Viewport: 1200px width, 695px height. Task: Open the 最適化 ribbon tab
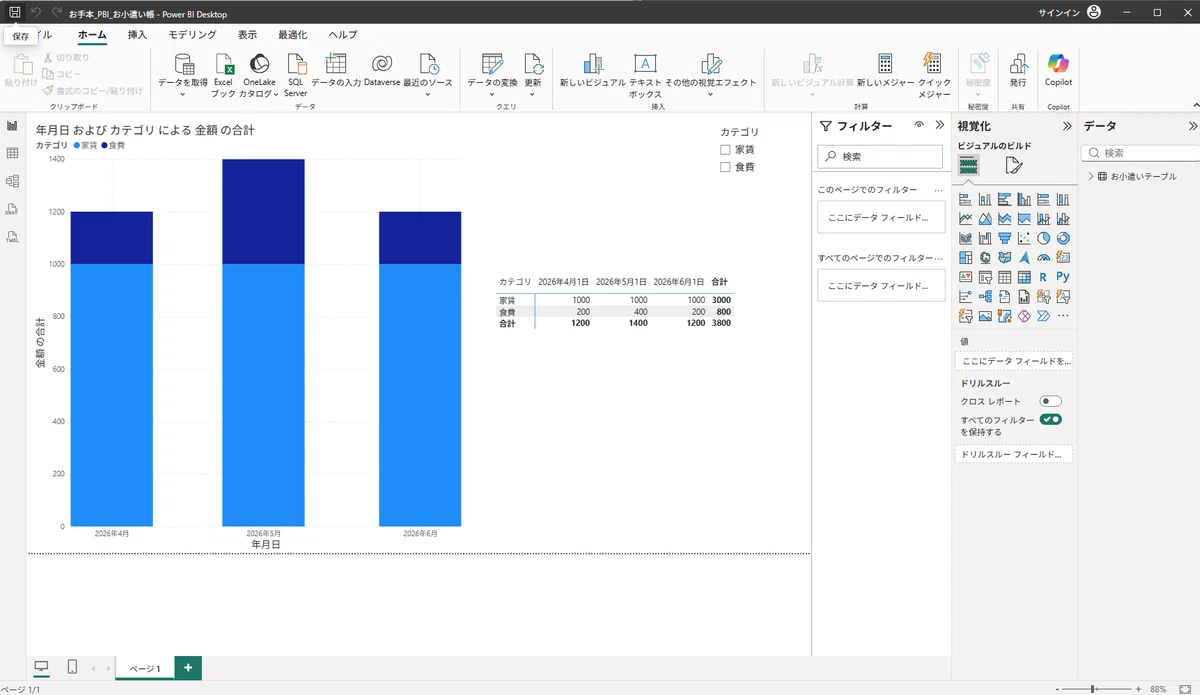pyautogui.click(x=293, y=34)
